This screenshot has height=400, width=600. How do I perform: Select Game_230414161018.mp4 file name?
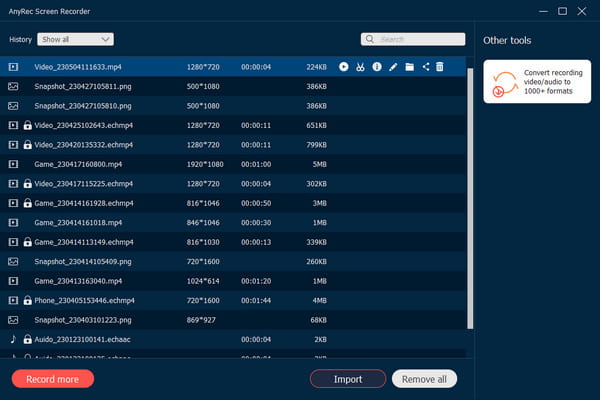(x=78, y=223)
